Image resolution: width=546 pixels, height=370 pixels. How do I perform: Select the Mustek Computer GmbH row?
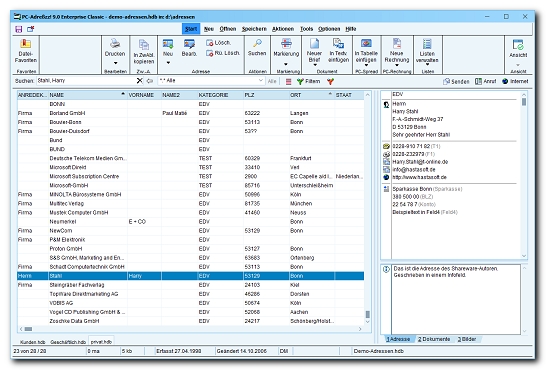click(190, 213)
